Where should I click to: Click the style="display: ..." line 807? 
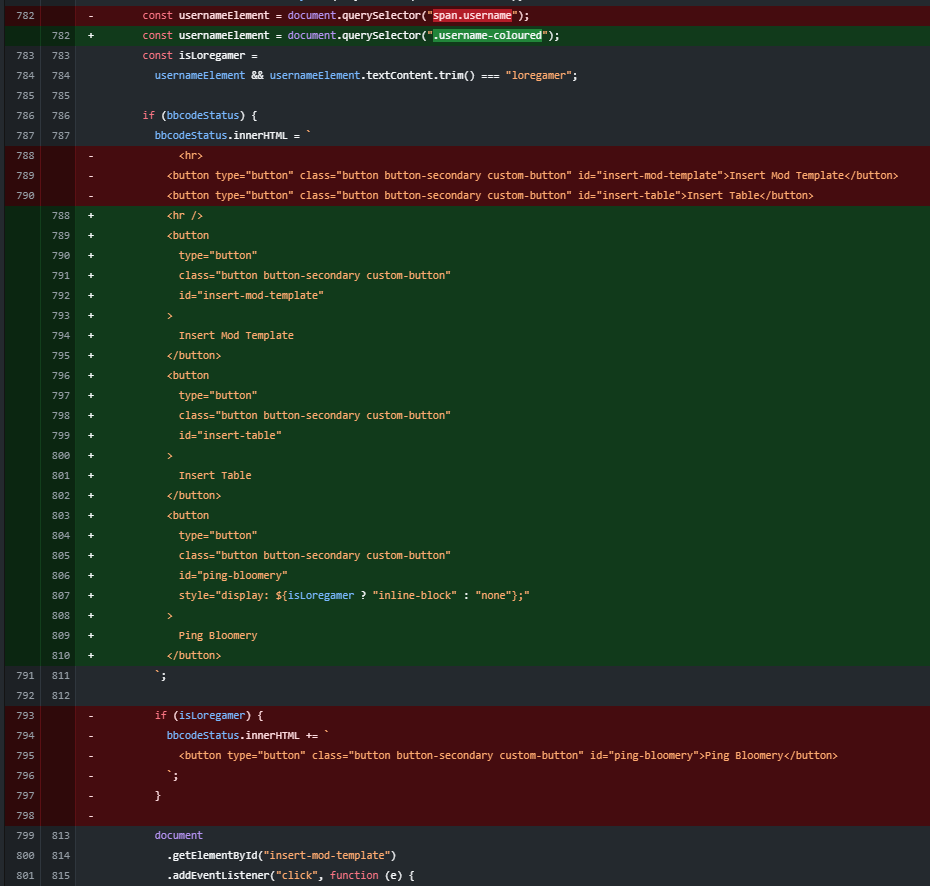(x=354, y=595)
